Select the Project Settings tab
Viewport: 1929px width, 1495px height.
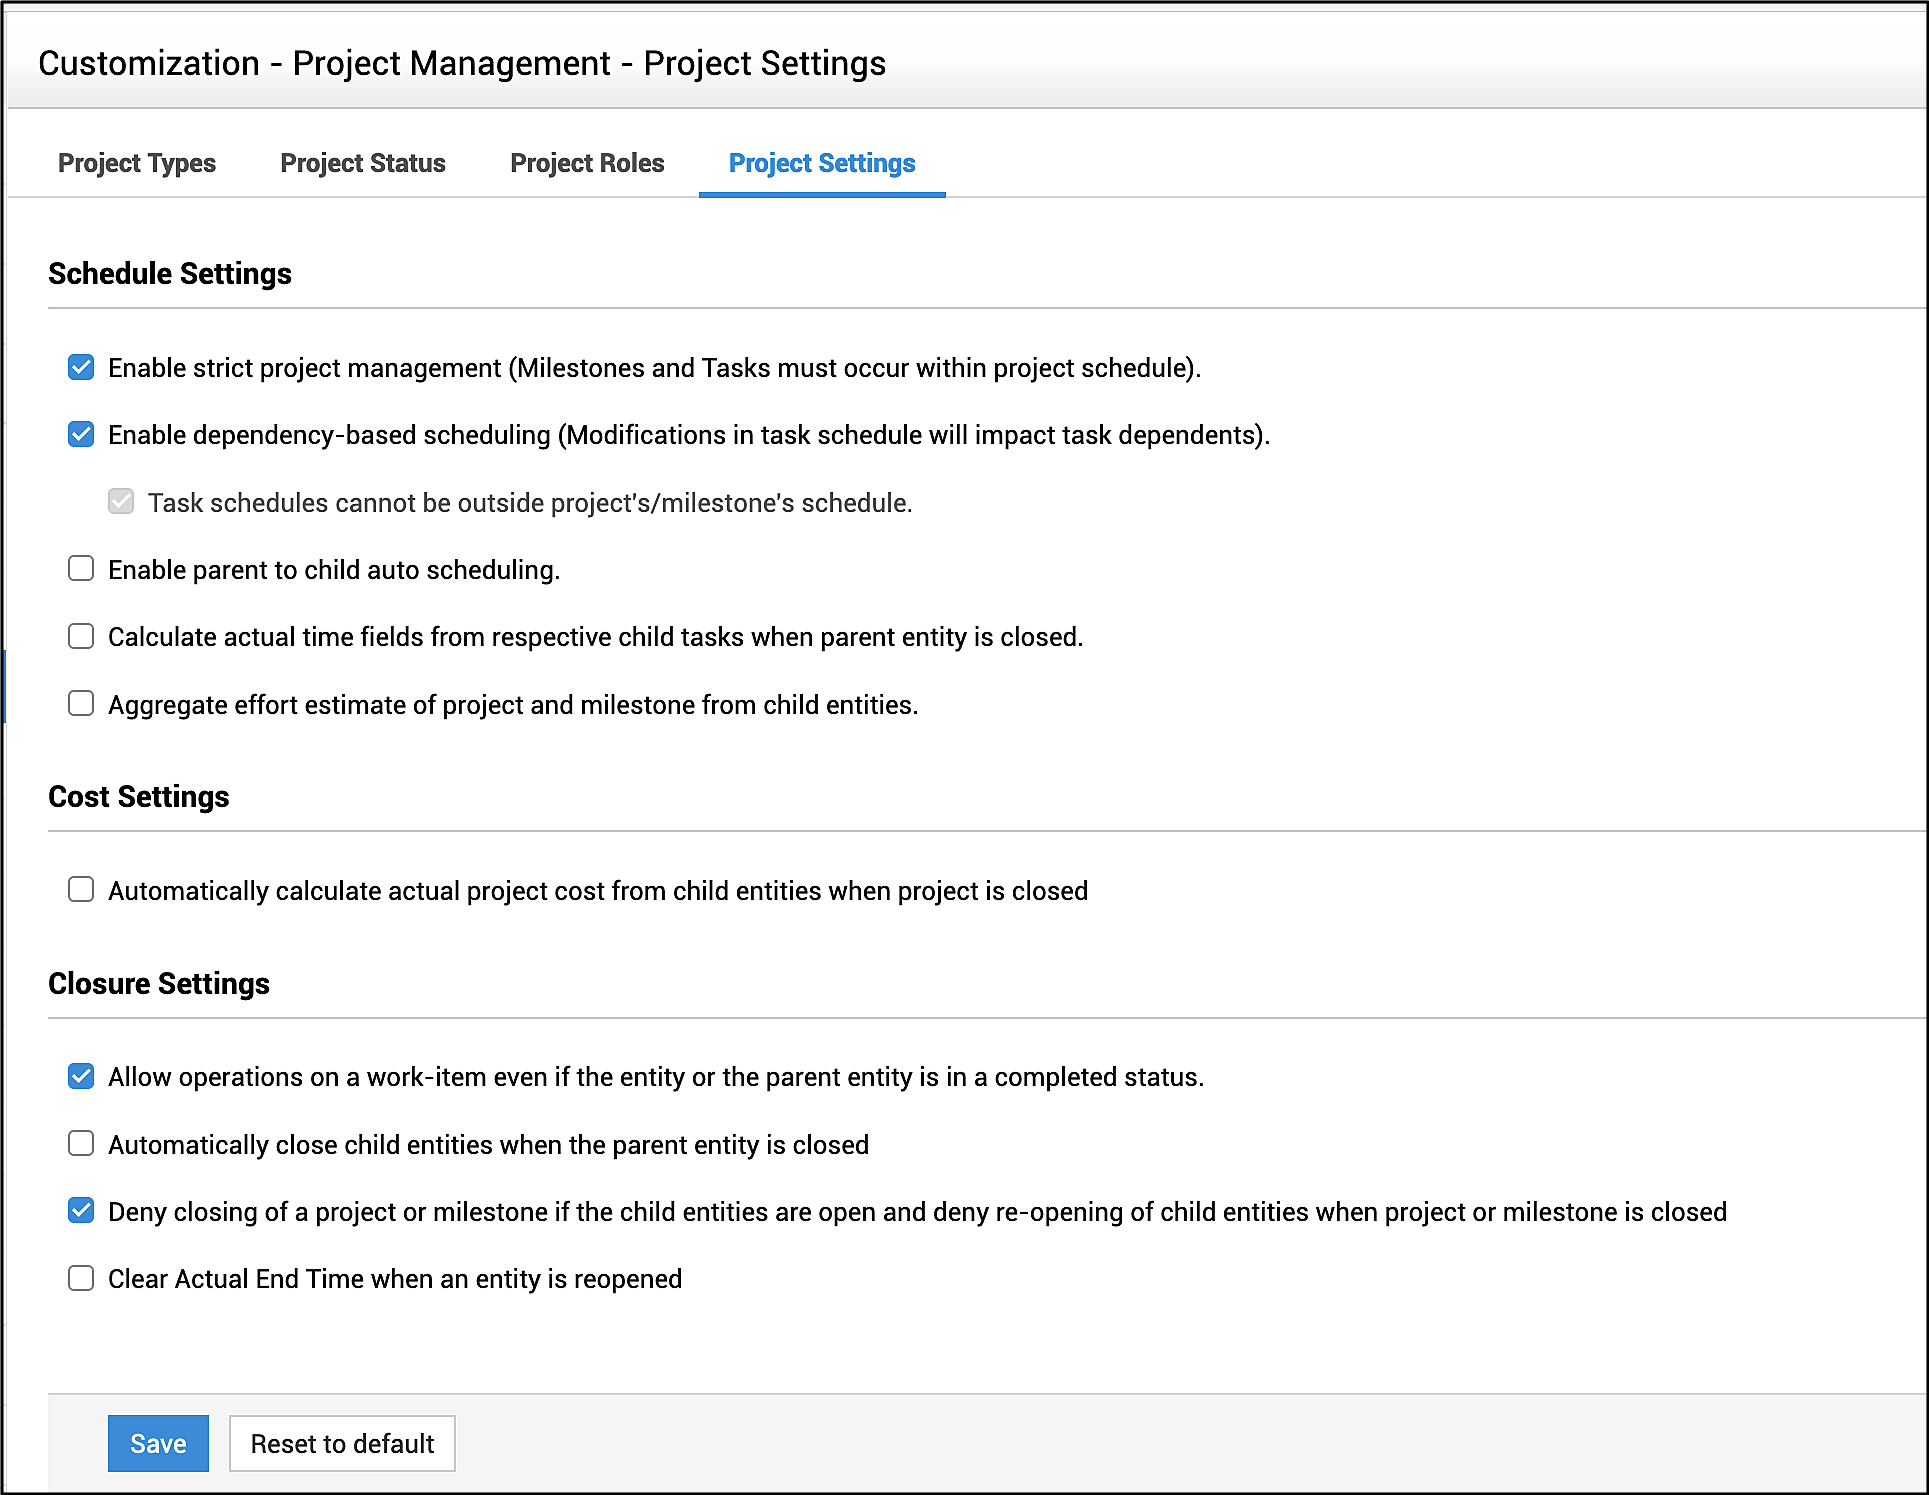tap(822, 163)
